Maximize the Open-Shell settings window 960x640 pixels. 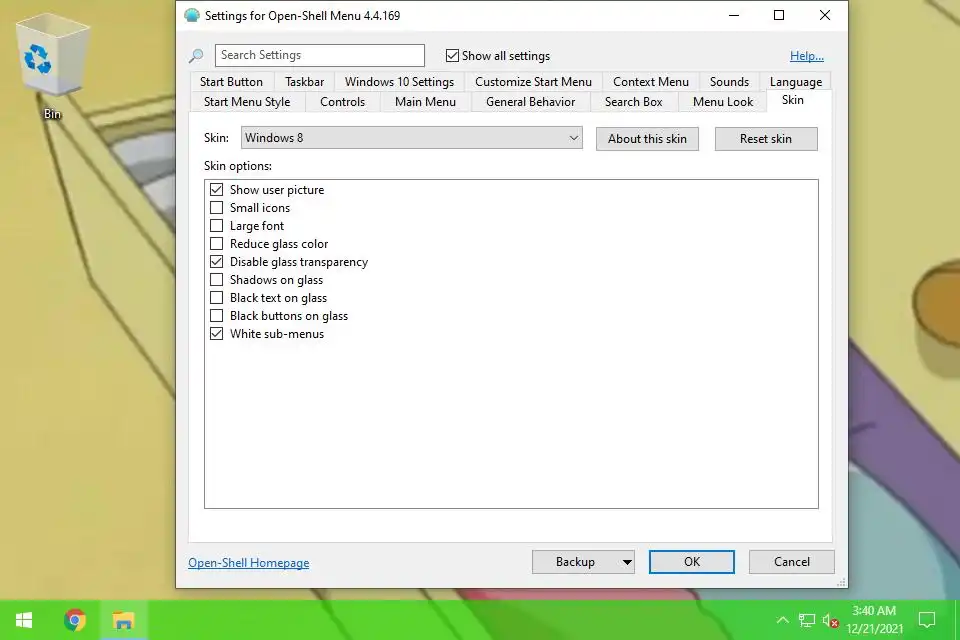tap(779, 15)
